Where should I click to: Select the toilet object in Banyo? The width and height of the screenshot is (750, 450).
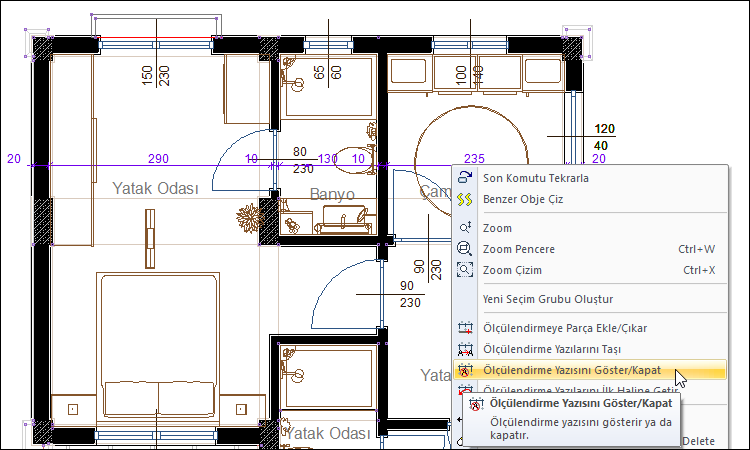(x=355, y=159)
